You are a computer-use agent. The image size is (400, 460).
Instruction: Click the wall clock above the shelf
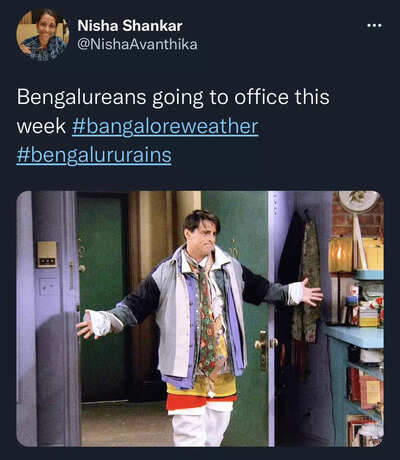pyautogui.click(x=358, y=201)
